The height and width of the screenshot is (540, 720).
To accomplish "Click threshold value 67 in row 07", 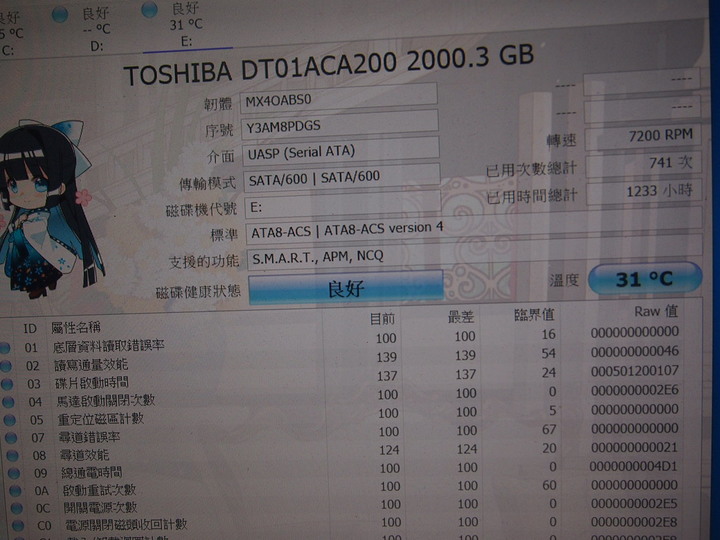I will (x=549, y=430).
